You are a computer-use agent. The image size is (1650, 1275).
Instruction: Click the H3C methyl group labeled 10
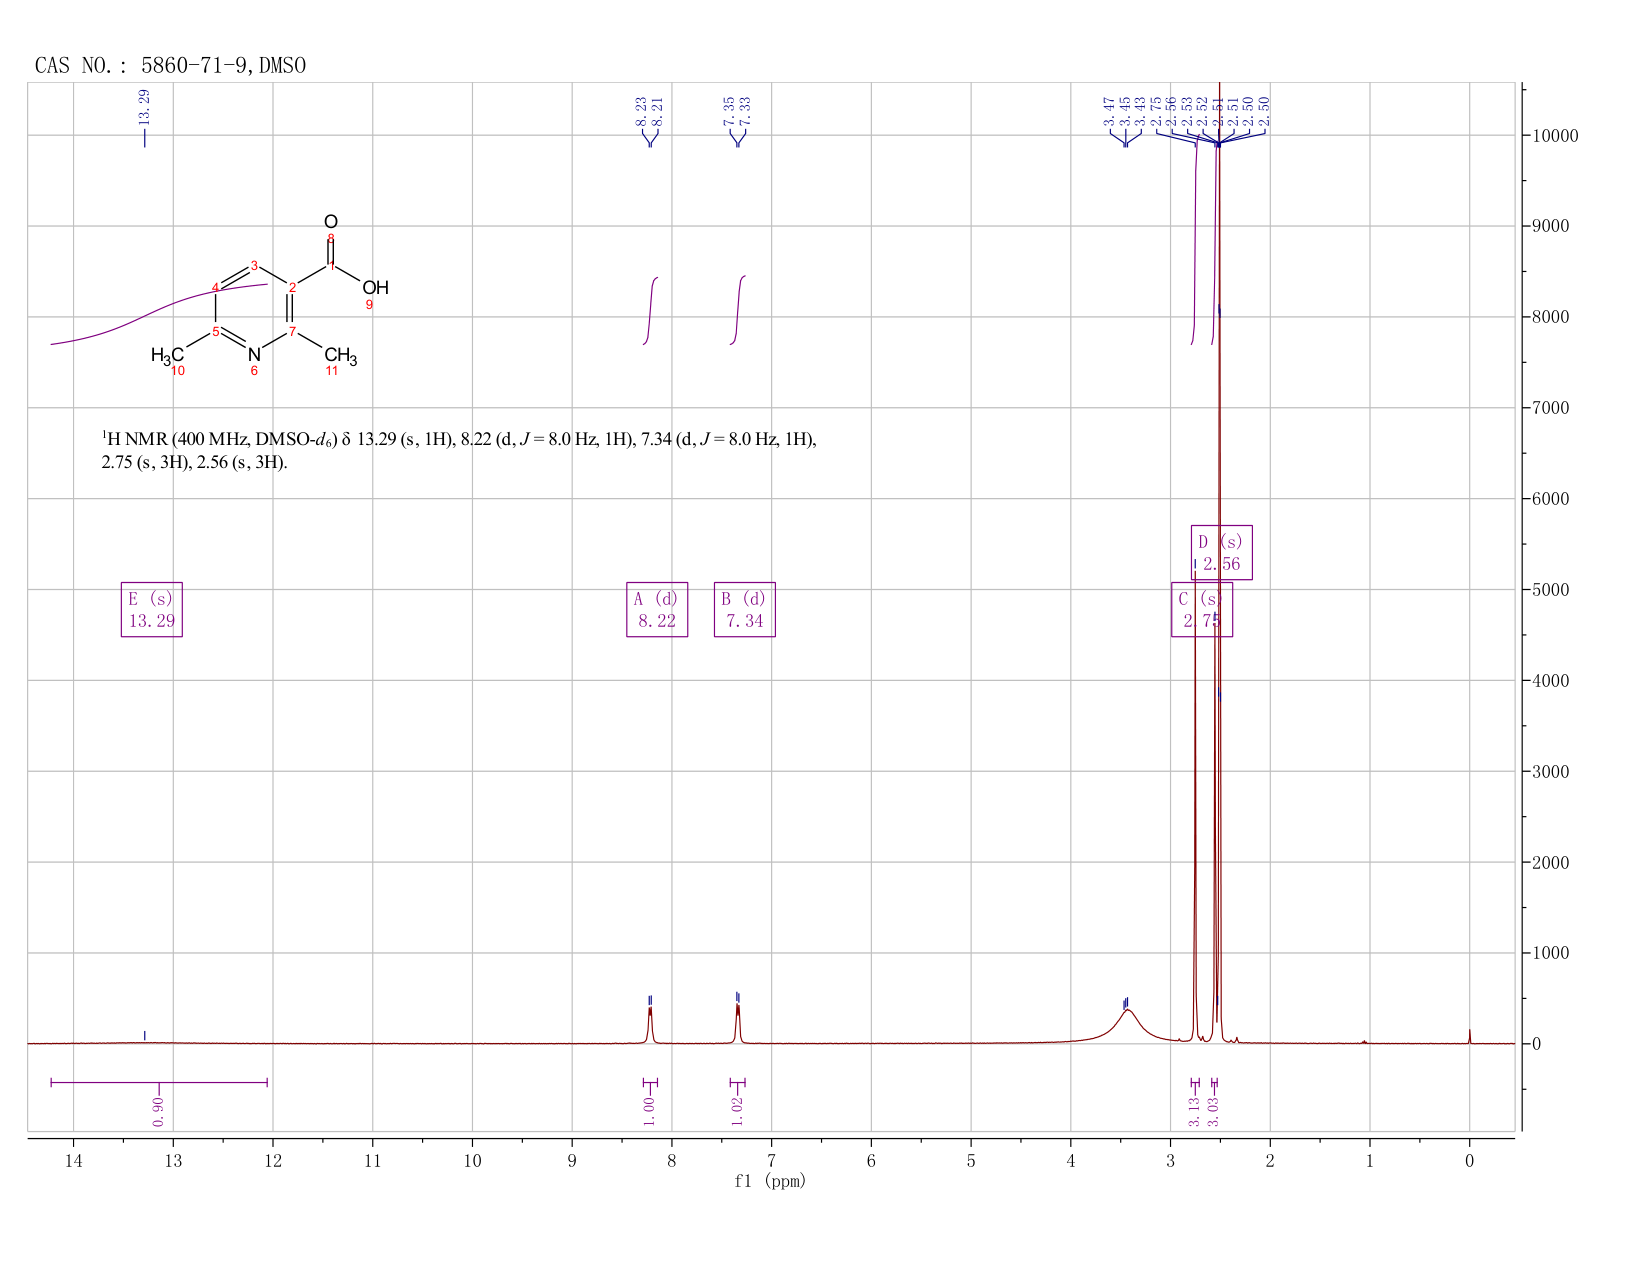[x=167, y=355]
